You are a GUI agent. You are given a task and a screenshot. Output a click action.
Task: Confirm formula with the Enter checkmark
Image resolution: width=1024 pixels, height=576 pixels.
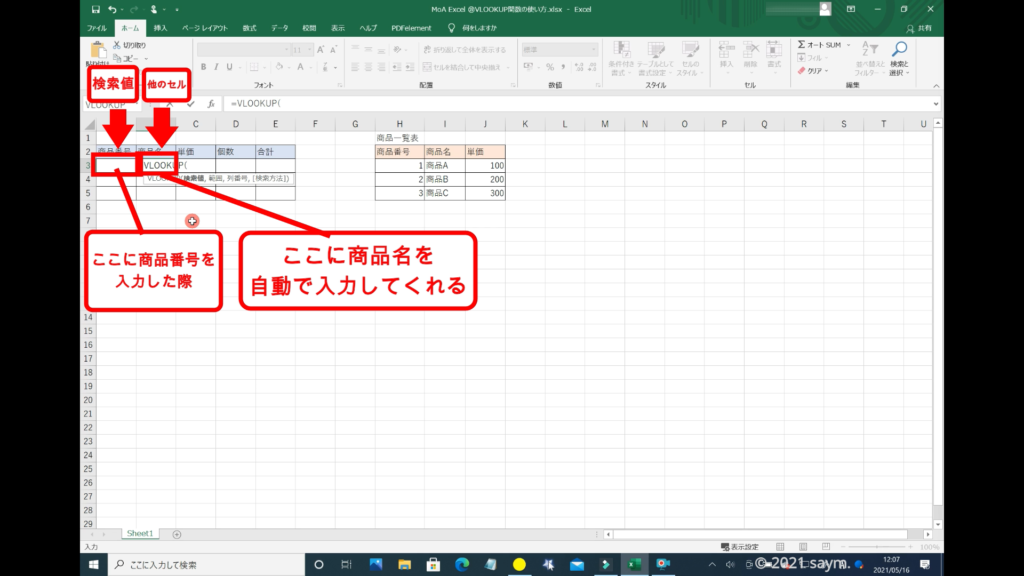pyautogui.click(x=190, y=103)
